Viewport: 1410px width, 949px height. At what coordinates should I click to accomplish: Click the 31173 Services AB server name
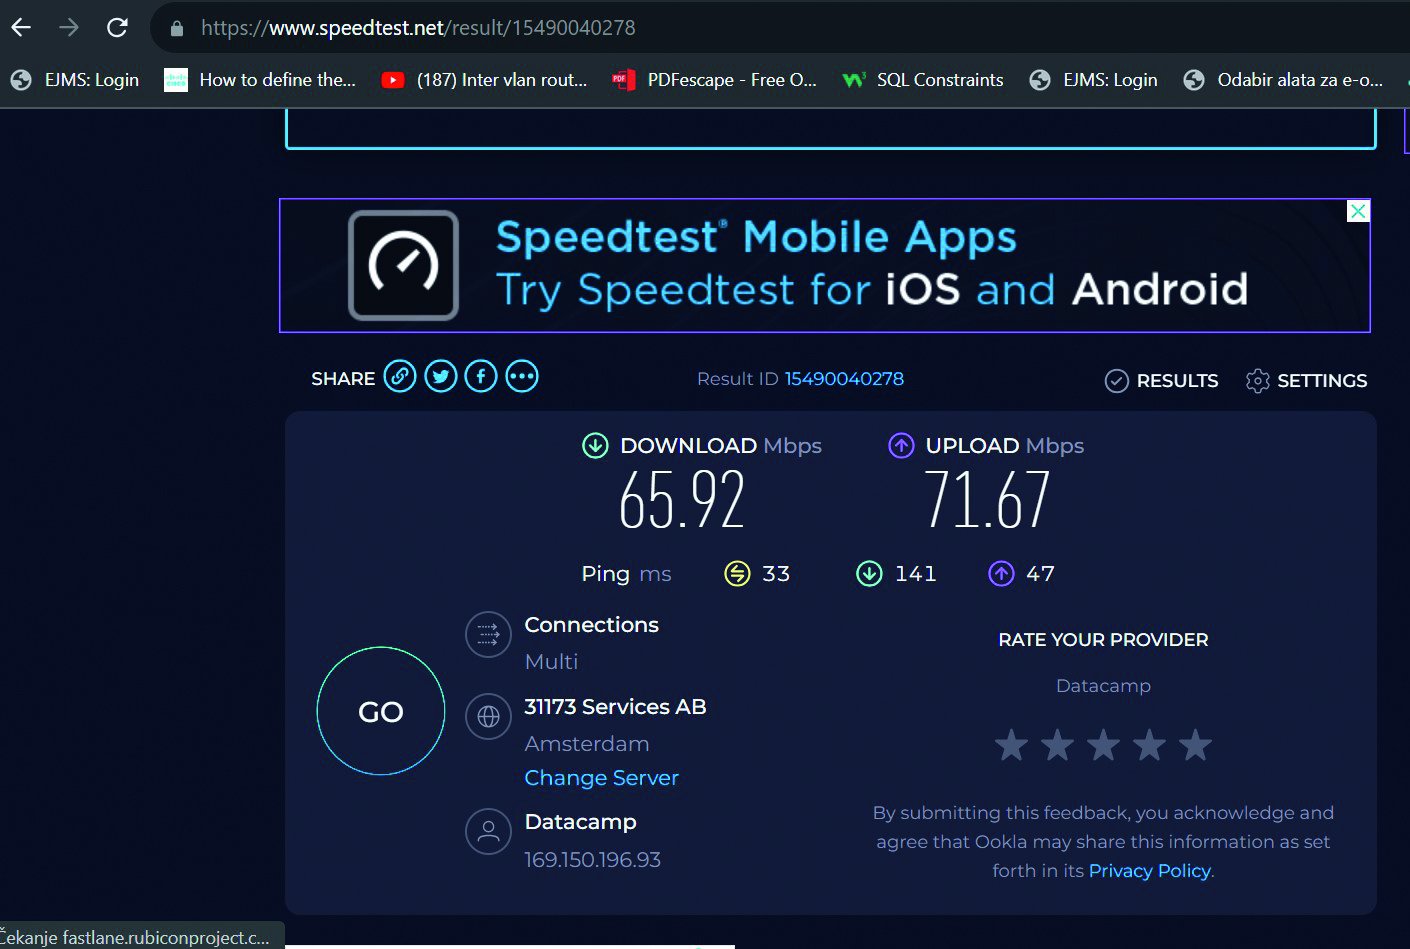[x=615, y=707]
